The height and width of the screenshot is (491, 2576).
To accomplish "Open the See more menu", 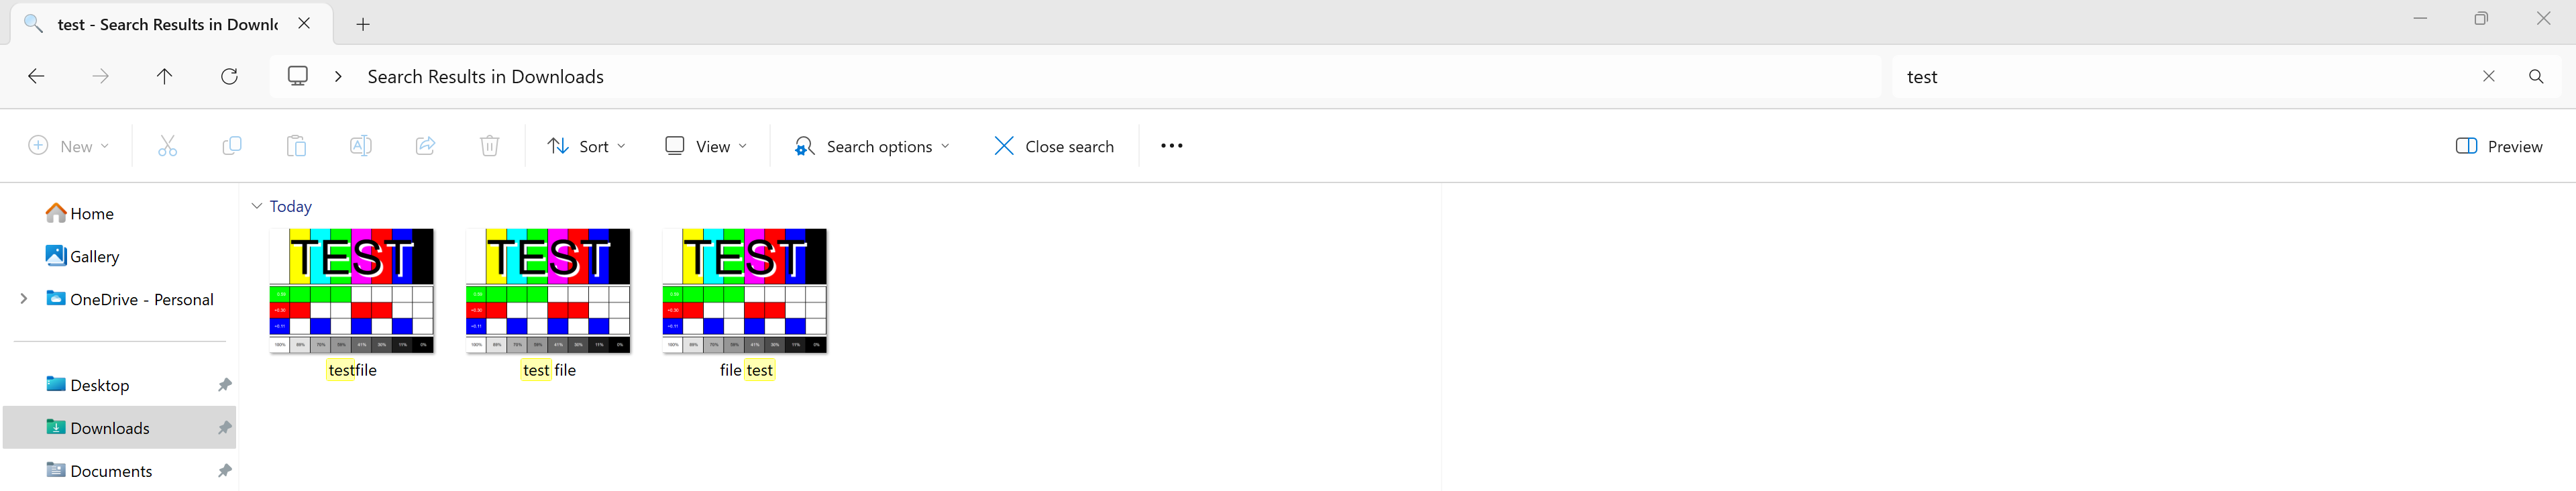I will click(1171, 145).
